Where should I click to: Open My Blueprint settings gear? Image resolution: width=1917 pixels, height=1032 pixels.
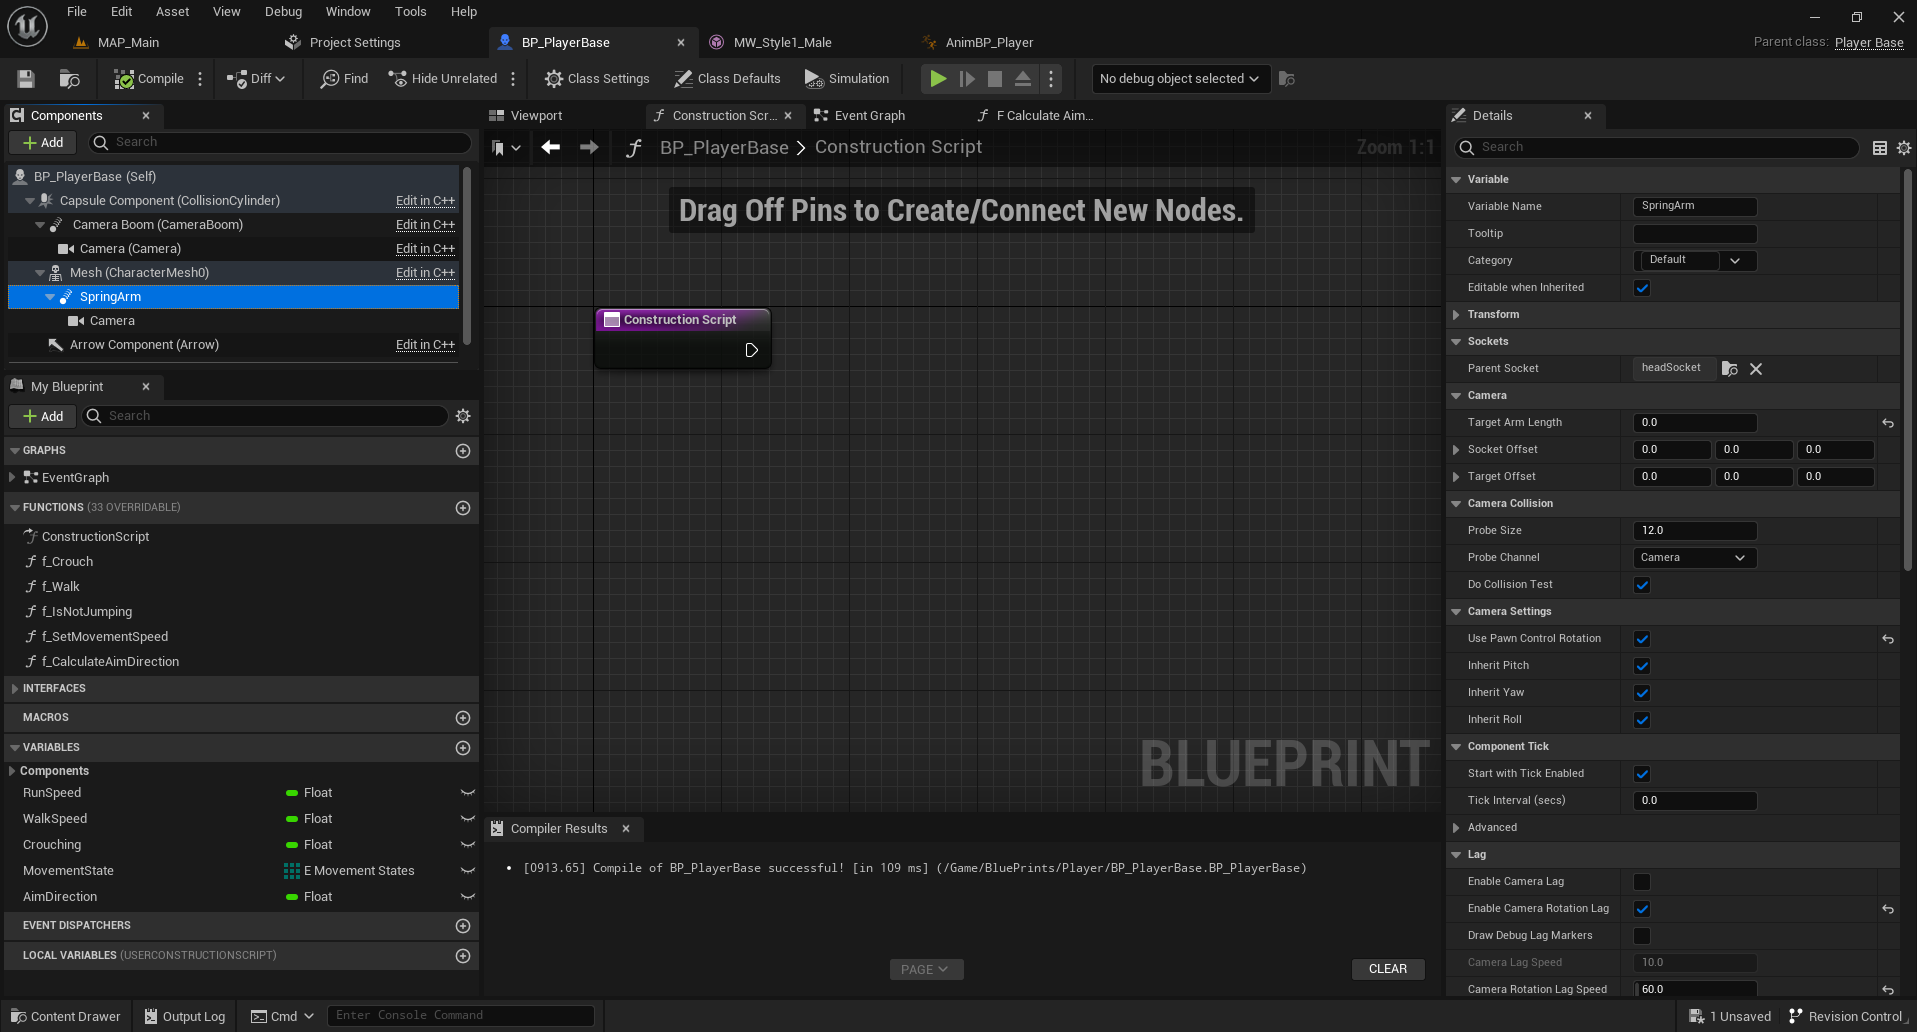(463, 416)
